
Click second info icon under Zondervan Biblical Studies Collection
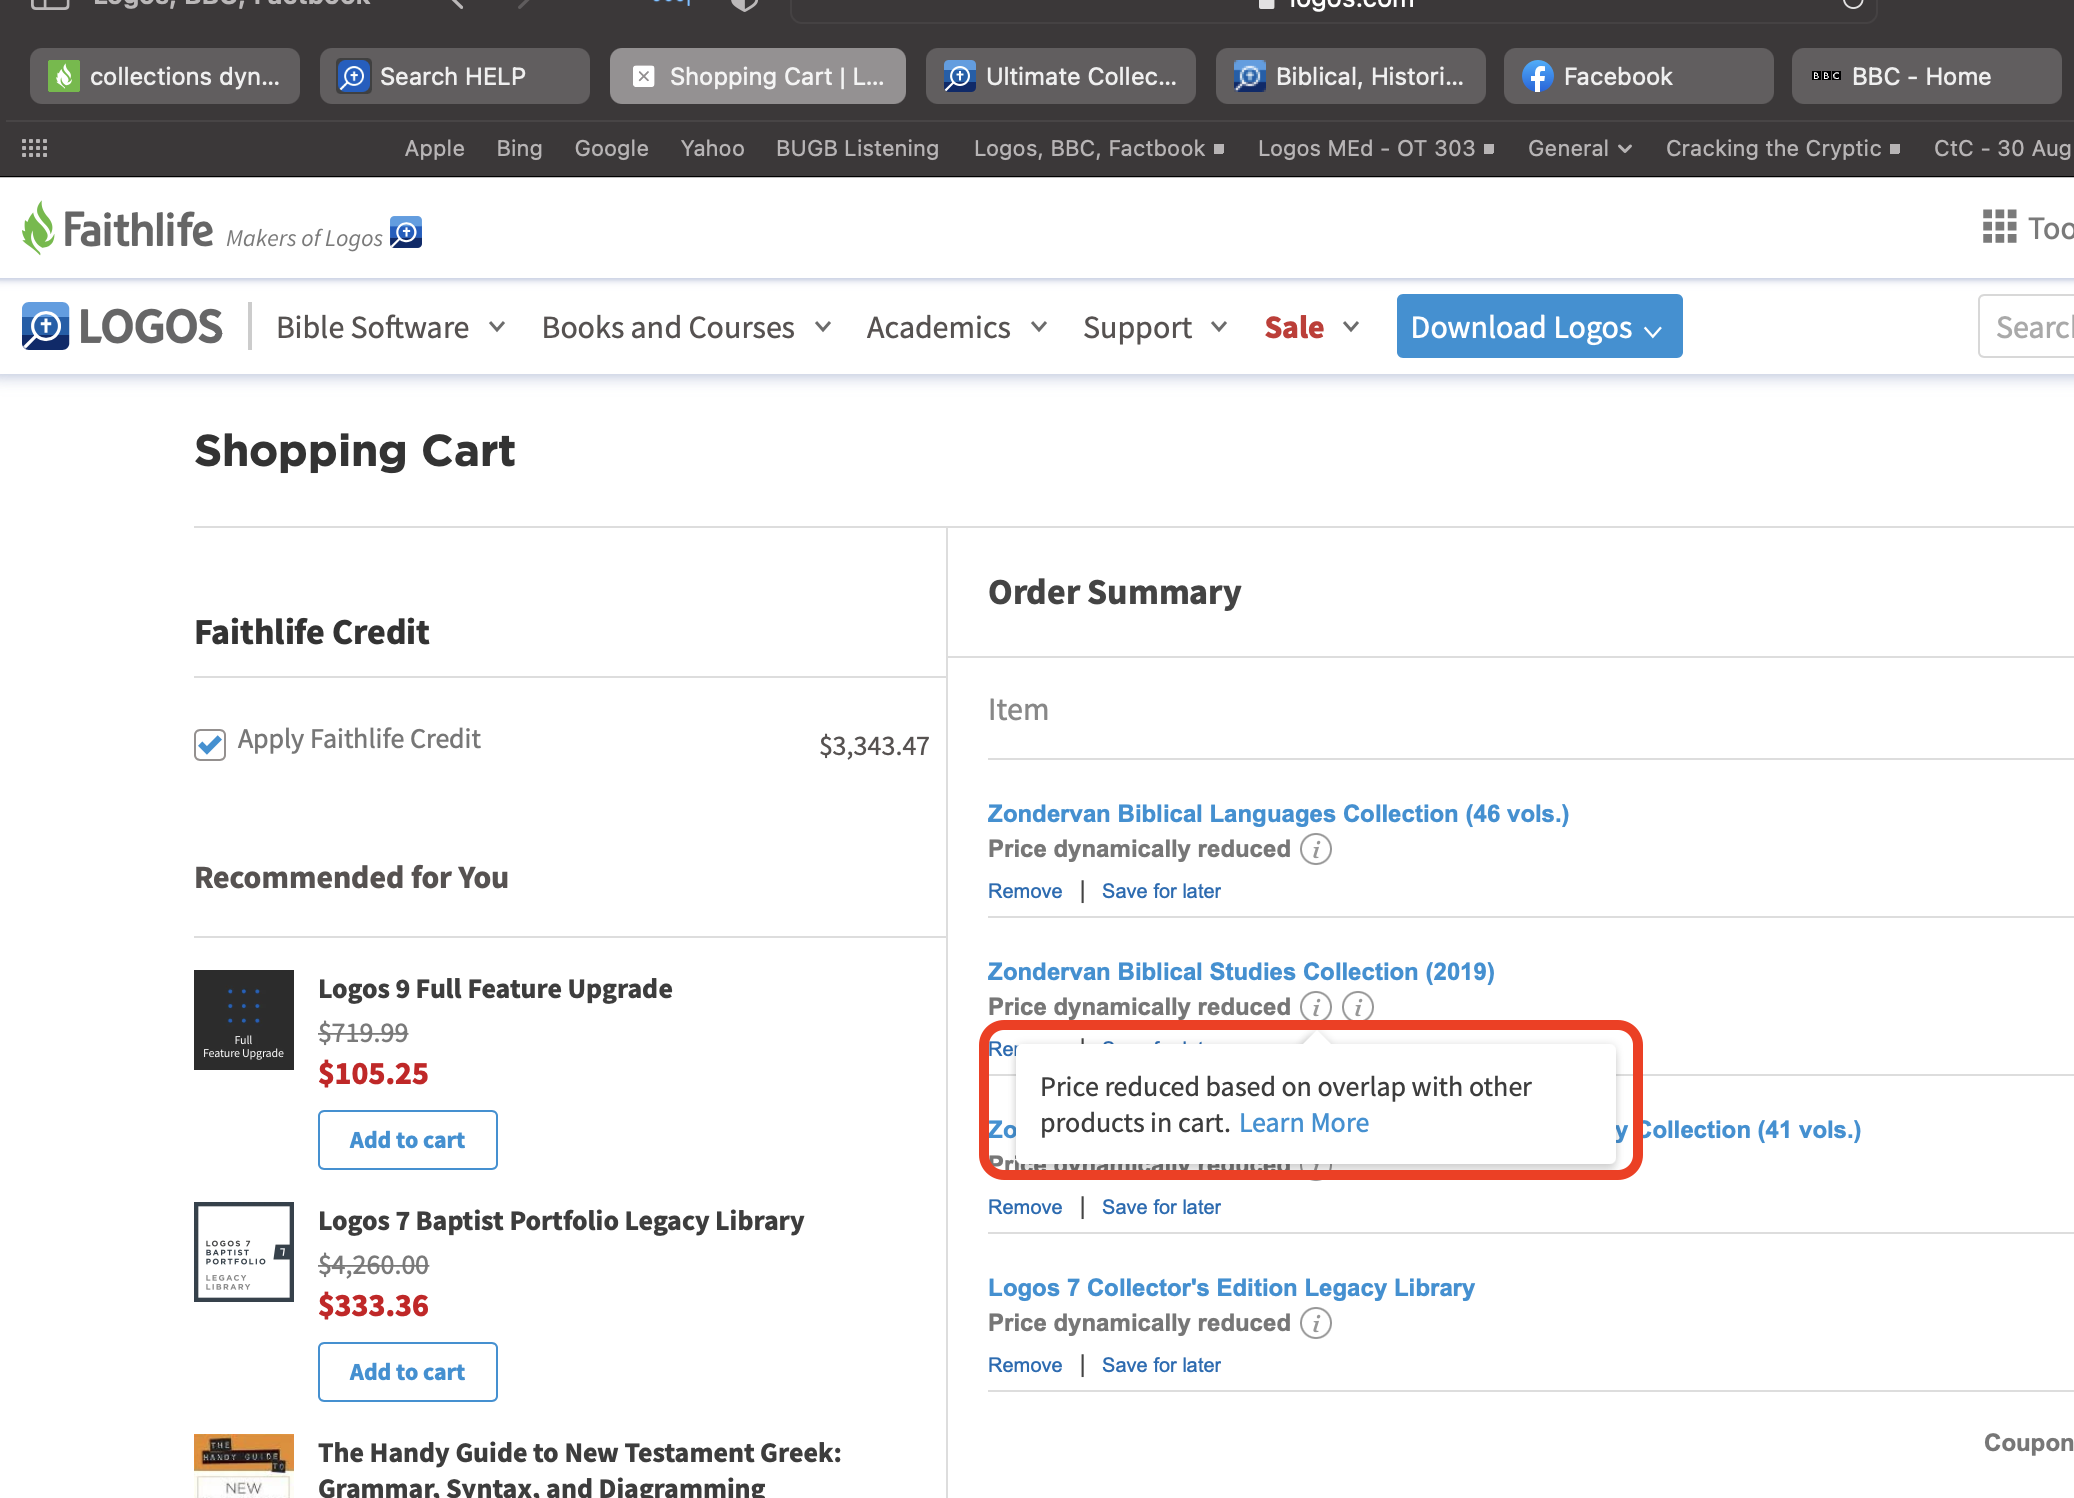coord(1358,1007)
